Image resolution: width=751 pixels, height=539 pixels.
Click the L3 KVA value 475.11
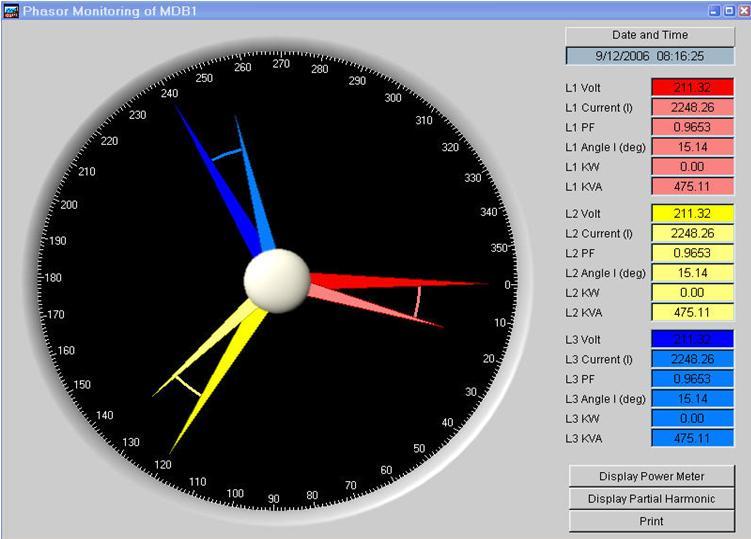[x=692, y=438]
